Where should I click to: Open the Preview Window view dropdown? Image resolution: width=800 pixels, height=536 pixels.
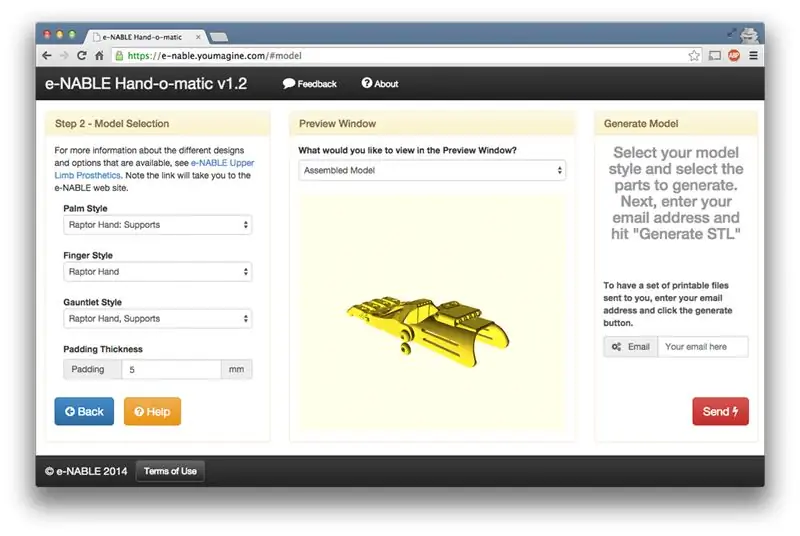(432, 170)
